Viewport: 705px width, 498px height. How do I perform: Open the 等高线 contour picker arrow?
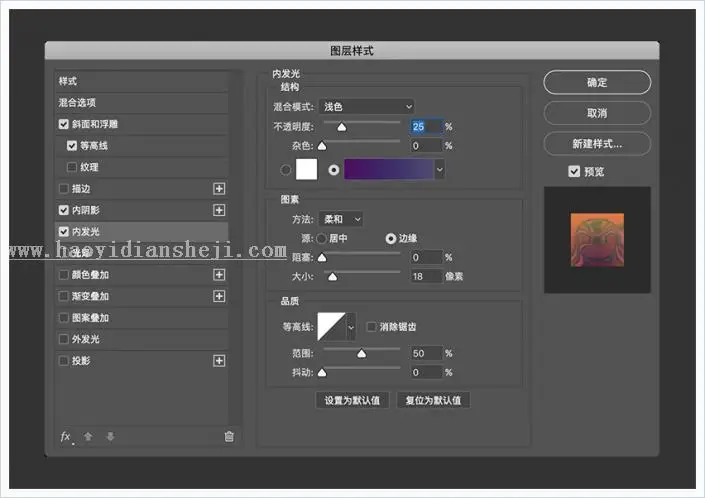coord(351,327)
